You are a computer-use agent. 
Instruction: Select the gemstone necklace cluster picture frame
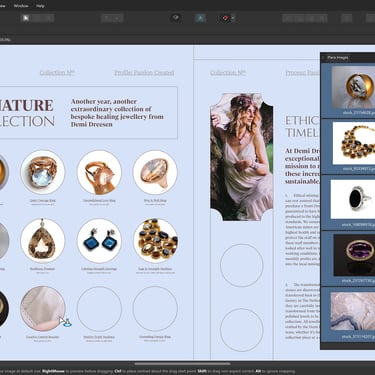(155, 241)
